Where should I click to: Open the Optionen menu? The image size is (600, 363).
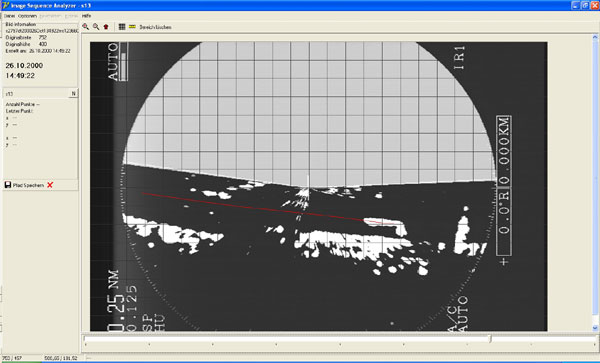(x=28, y=16)
